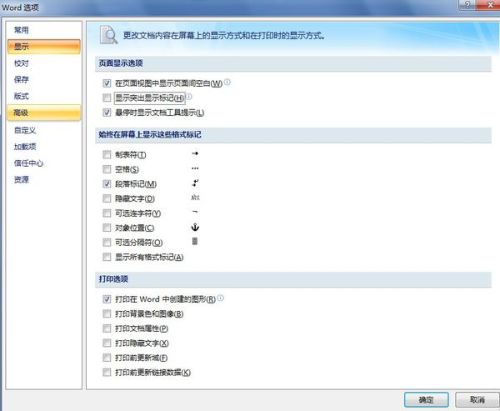
Task: Toggle 在页面视图中显示页面间空白(W) checkbox
Action: coord(107,83)
